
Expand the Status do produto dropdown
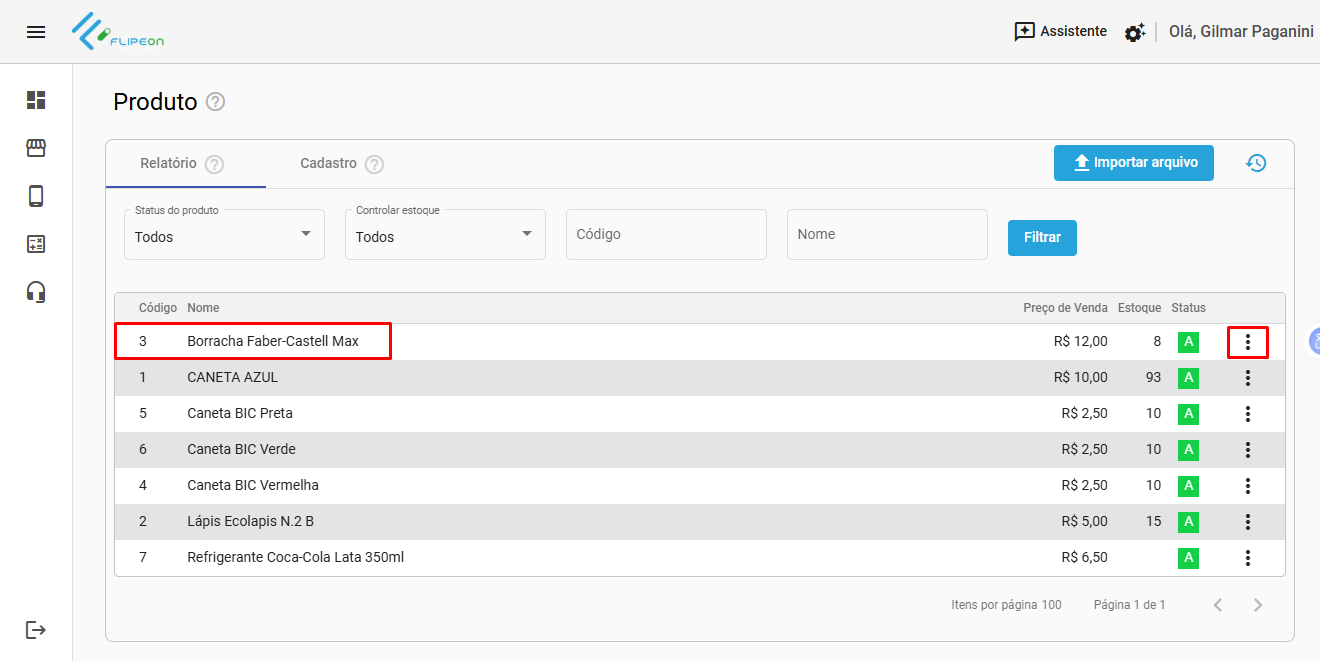click(224, 235)
